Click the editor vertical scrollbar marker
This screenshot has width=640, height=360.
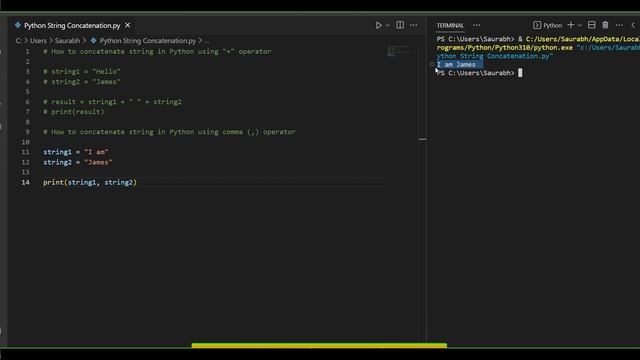click(422, 139)
